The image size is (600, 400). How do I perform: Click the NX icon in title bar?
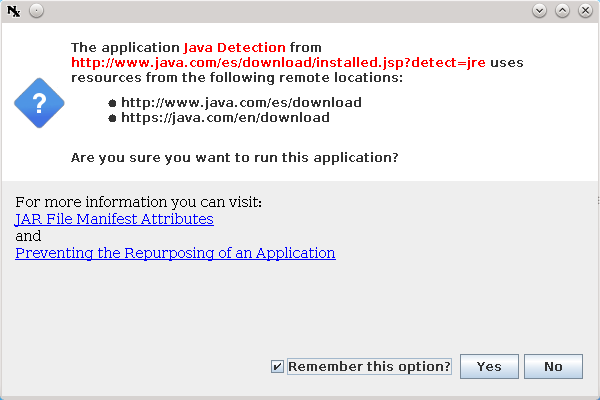[13, 11]
